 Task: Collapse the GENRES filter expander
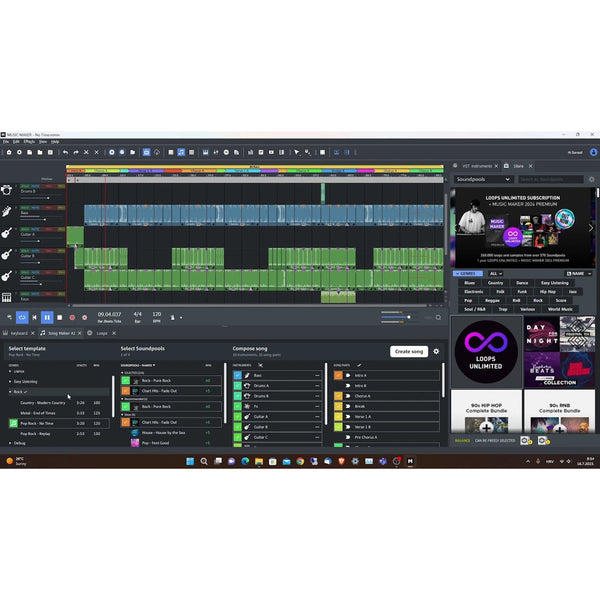point(468,274)
